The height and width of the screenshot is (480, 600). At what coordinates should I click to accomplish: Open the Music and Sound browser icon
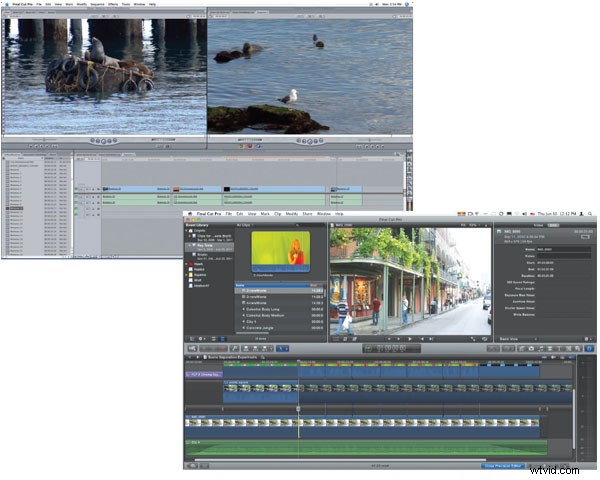coord(540,349)
